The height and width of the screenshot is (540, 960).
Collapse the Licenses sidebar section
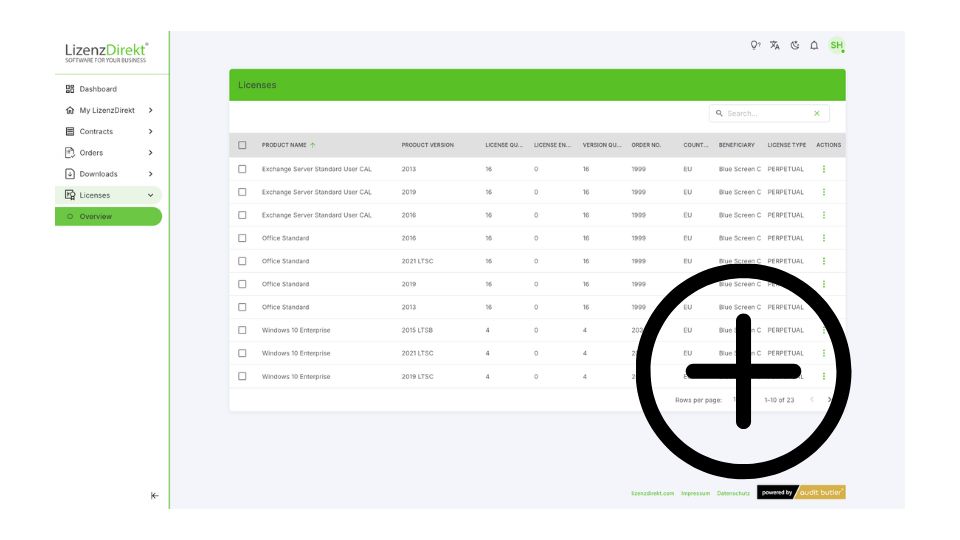150,195
